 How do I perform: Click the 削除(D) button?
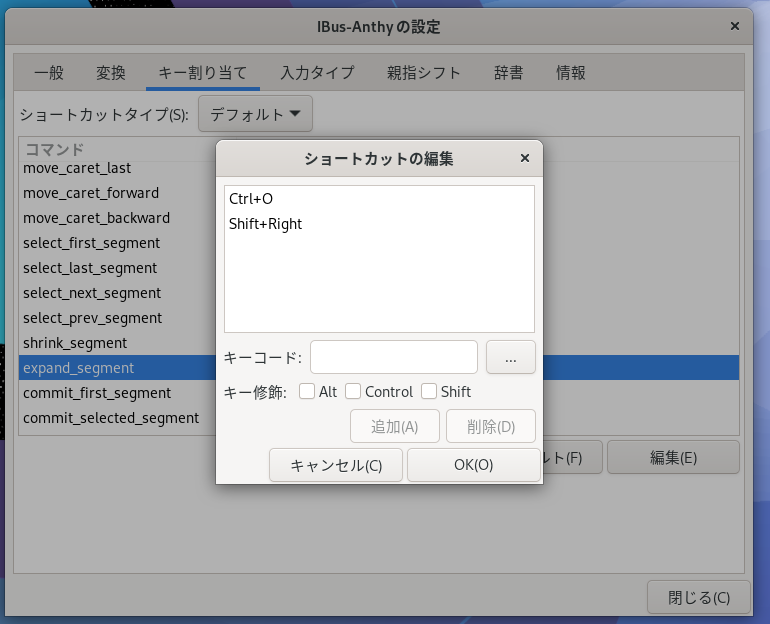point(491,426)
